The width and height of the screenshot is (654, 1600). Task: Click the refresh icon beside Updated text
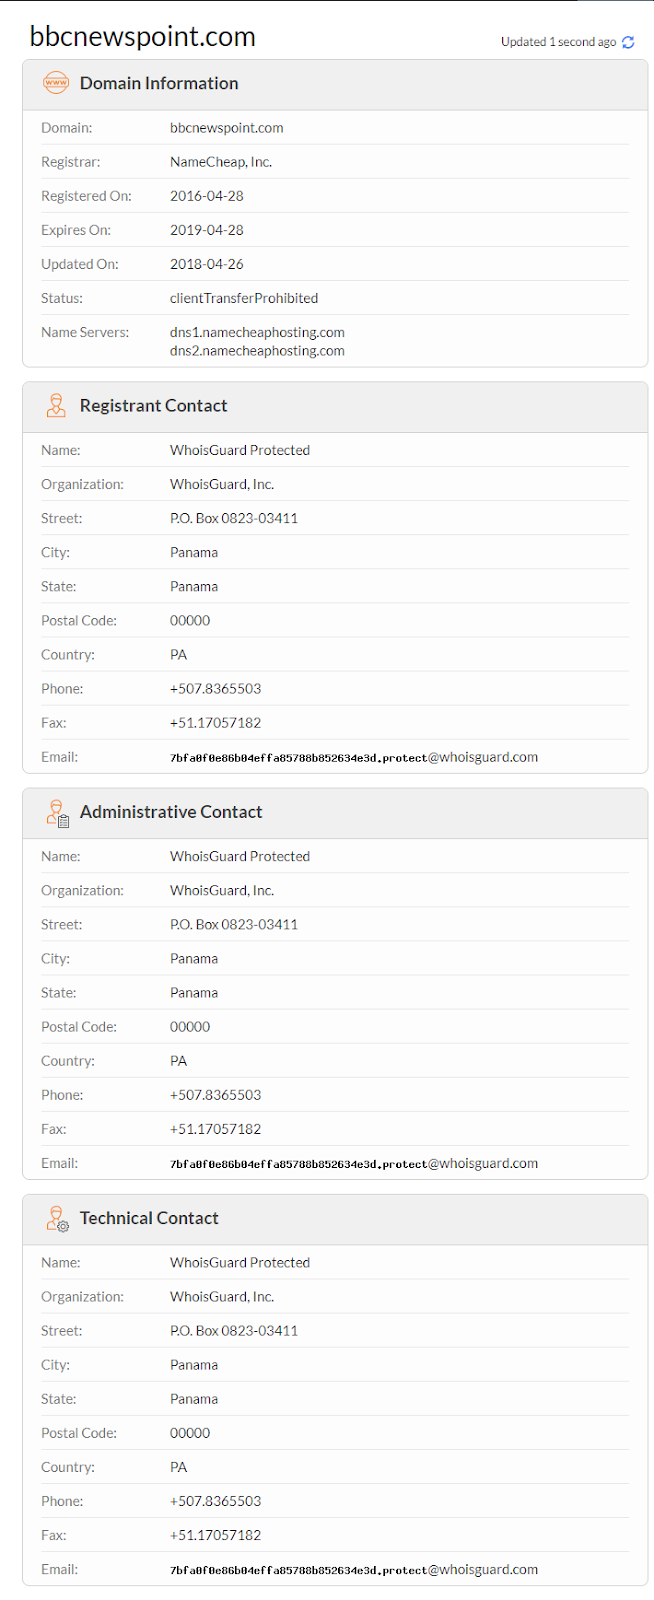(628, 42)
